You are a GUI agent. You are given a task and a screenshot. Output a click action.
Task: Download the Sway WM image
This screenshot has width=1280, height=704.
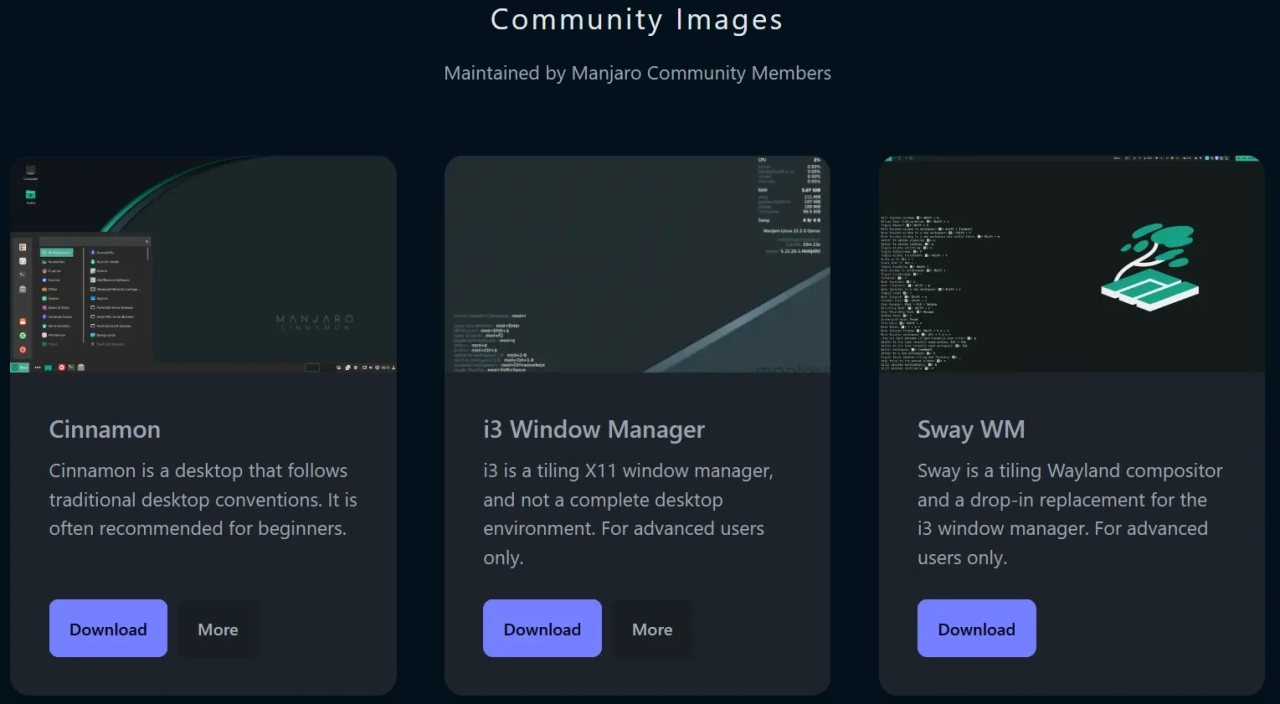[x=976, y=629]
